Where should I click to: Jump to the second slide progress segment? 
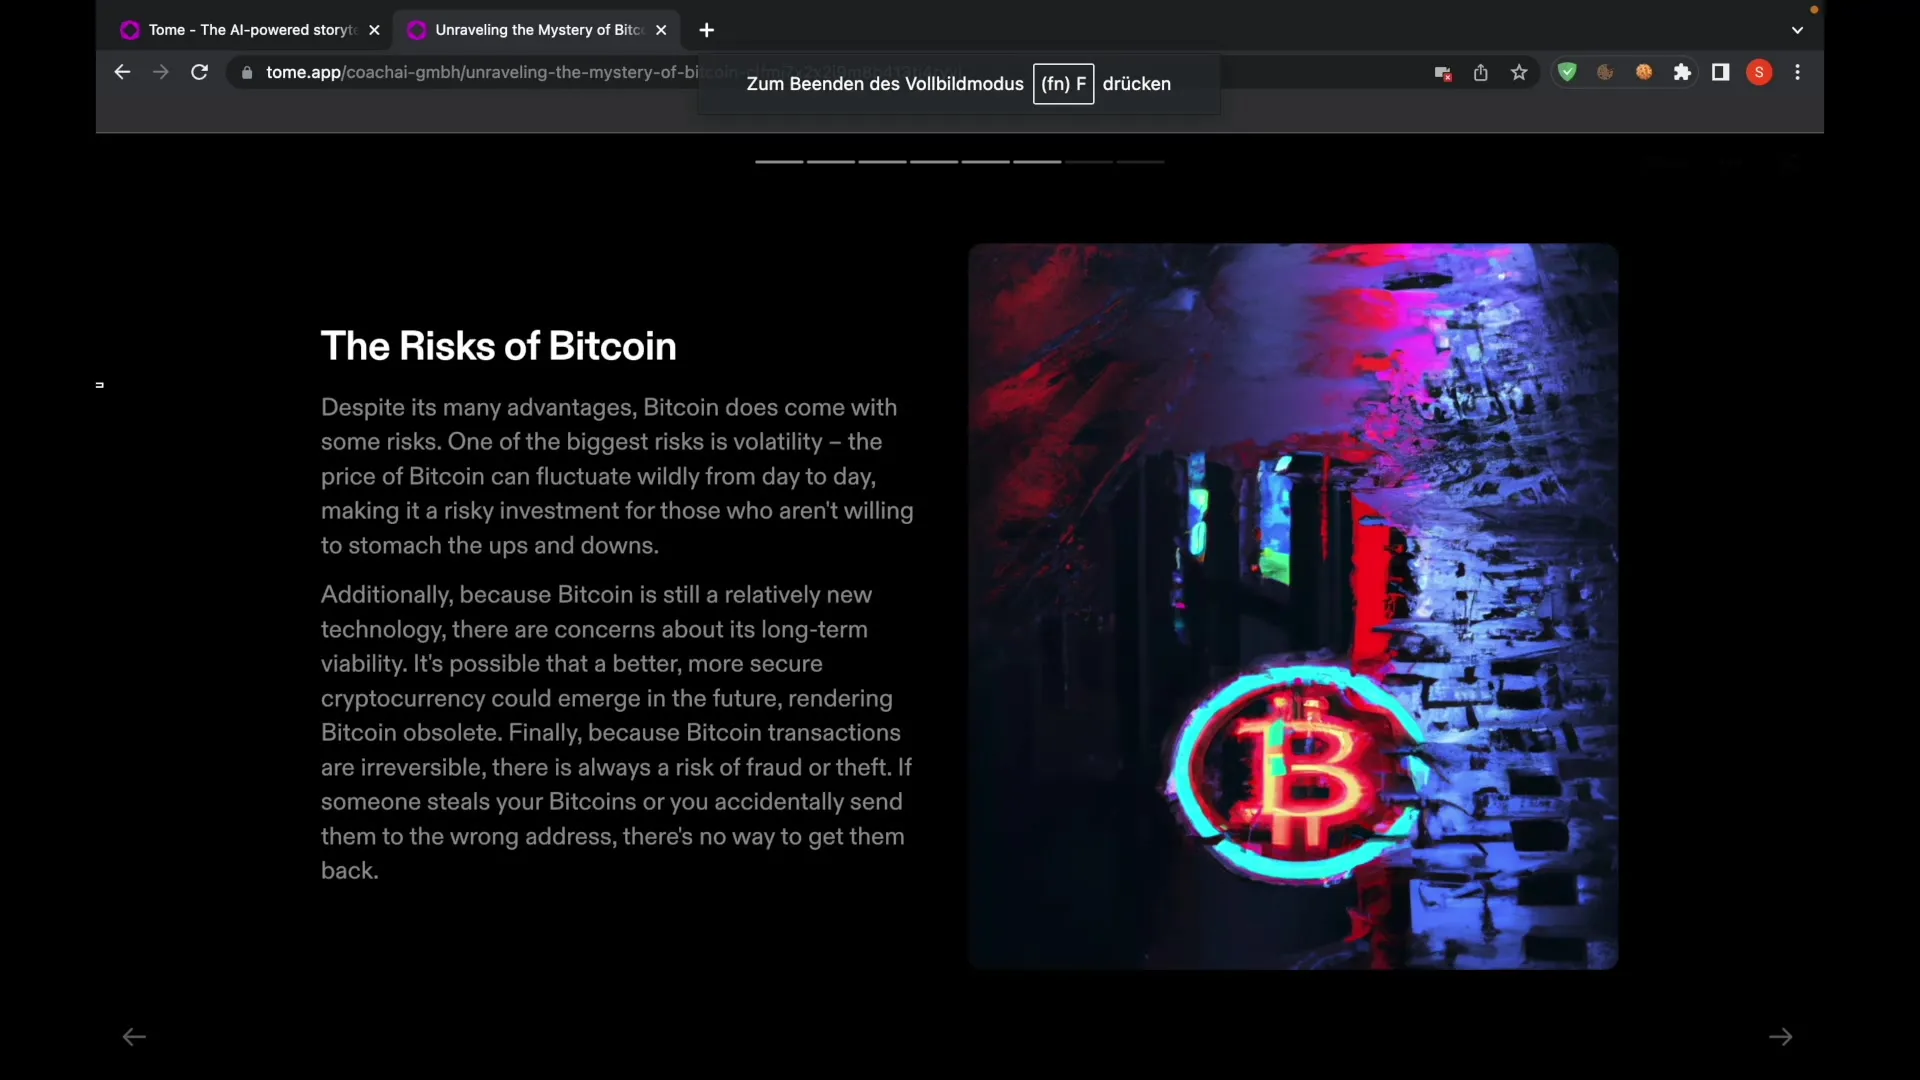pos(831,161)
